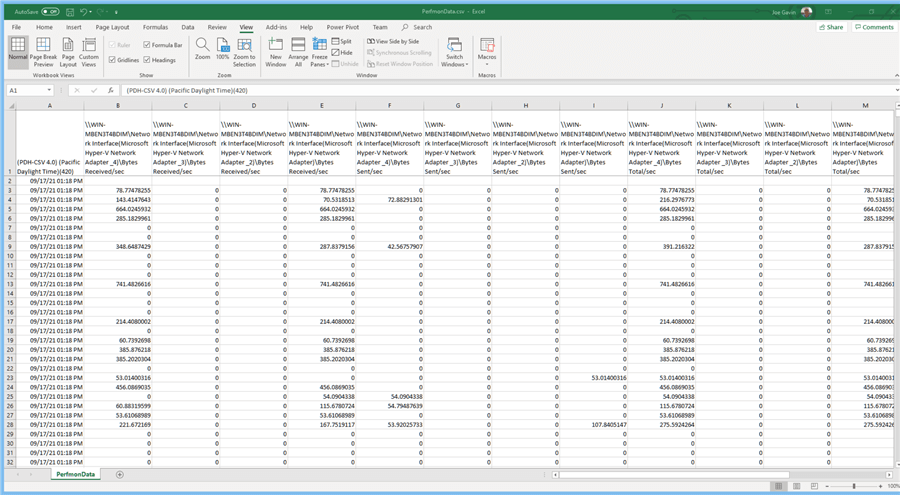Image resolution: width=900 pixels, height=495 pixels.
Task: Open Custom Views dialog
Action: point(89,51)
